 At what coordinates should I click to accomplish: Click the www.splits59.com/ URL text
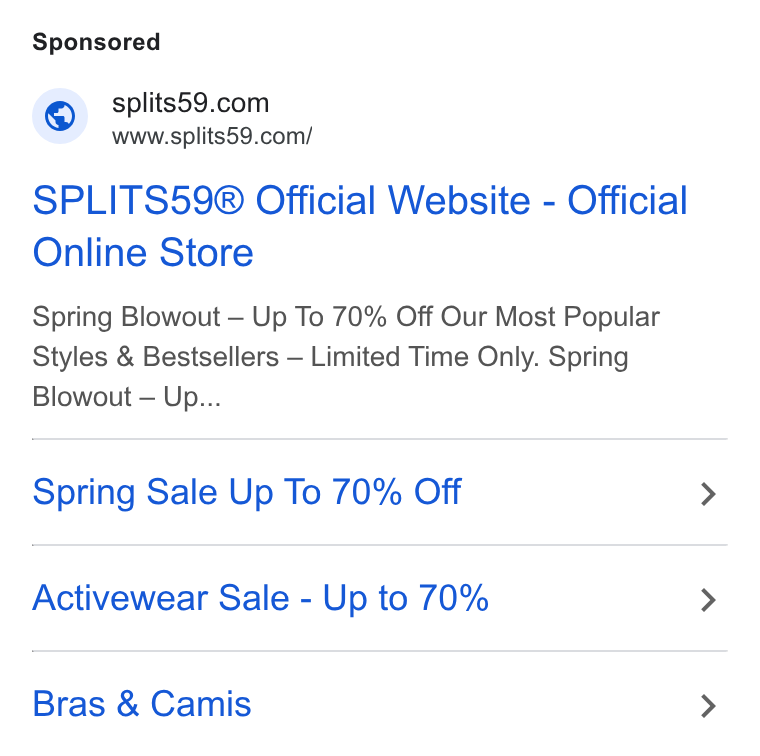point(212,136)
